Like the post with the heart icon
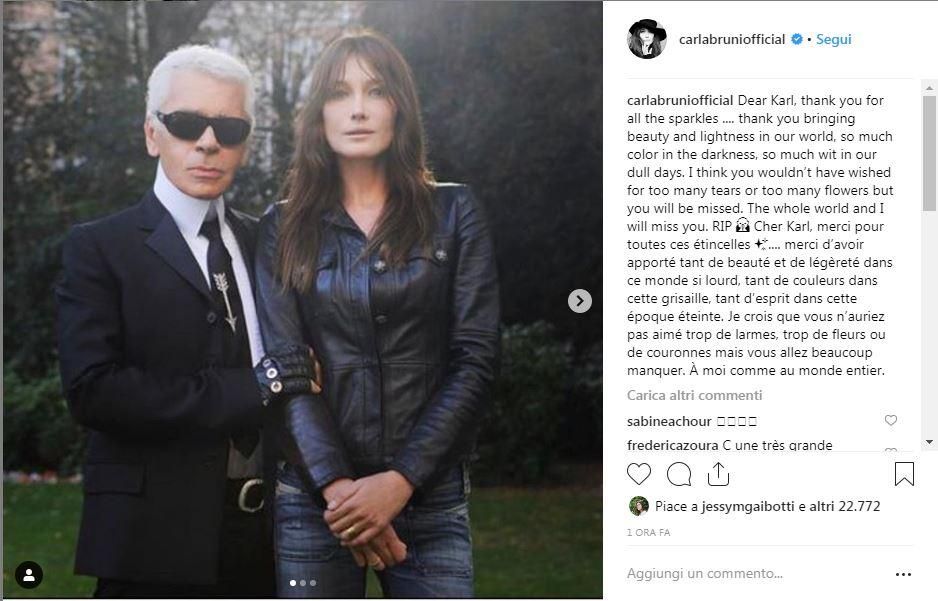The width and height of the screenshot is (938, 601). coord(638,474)
